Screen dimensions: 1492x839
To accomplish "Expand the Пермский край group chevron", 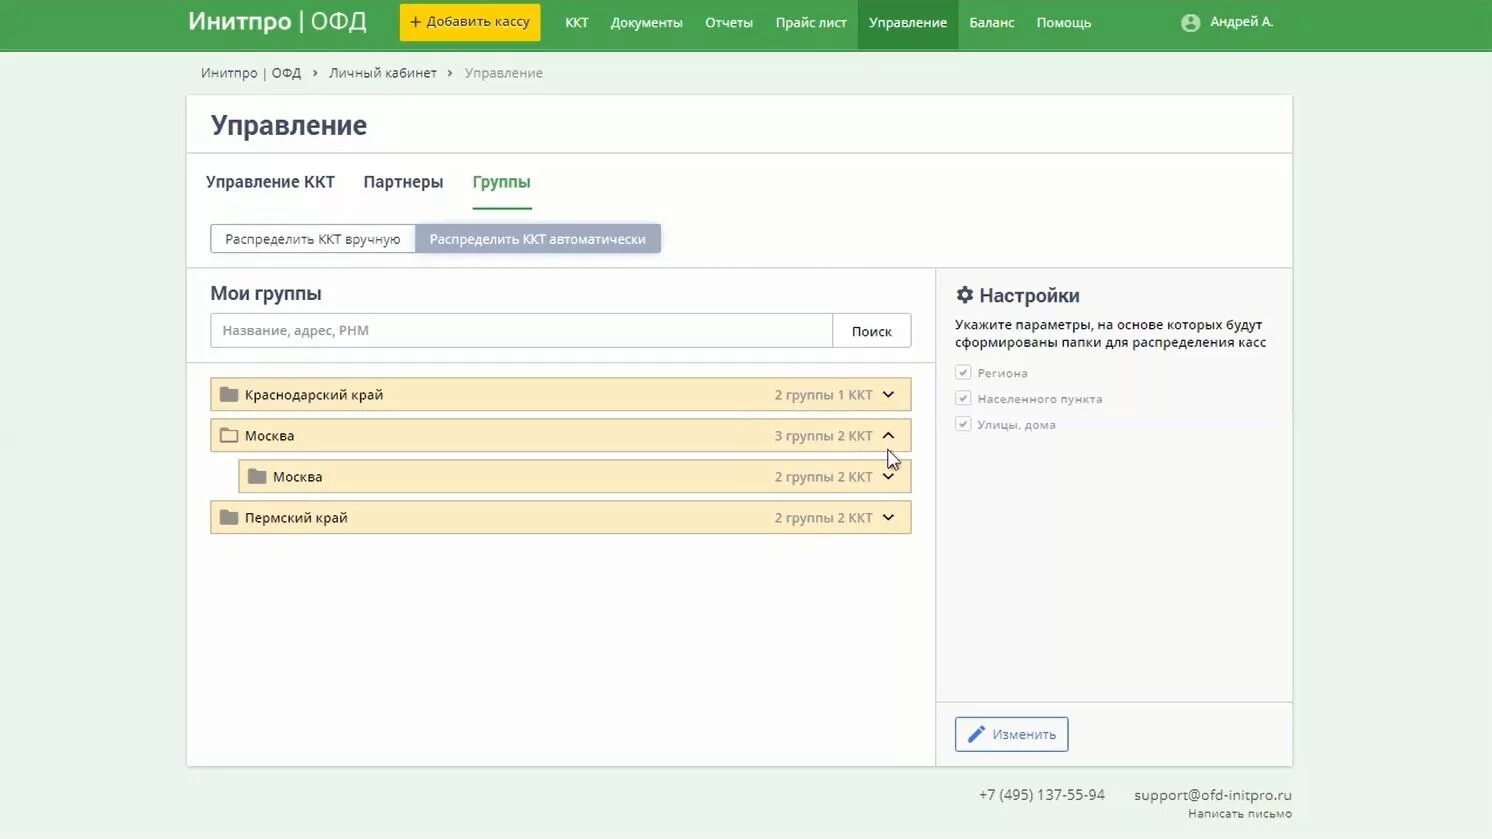I will (x=888, y=517).
